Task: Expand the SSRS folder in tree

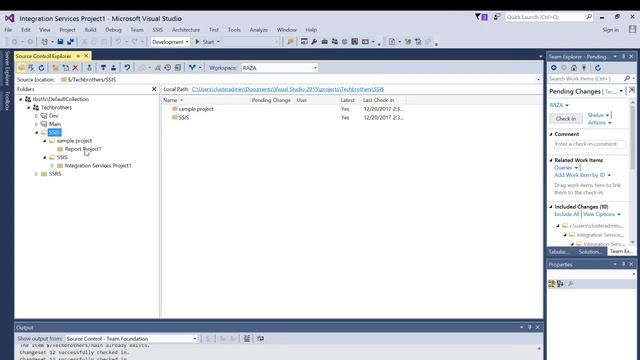Action: point(36,174)
